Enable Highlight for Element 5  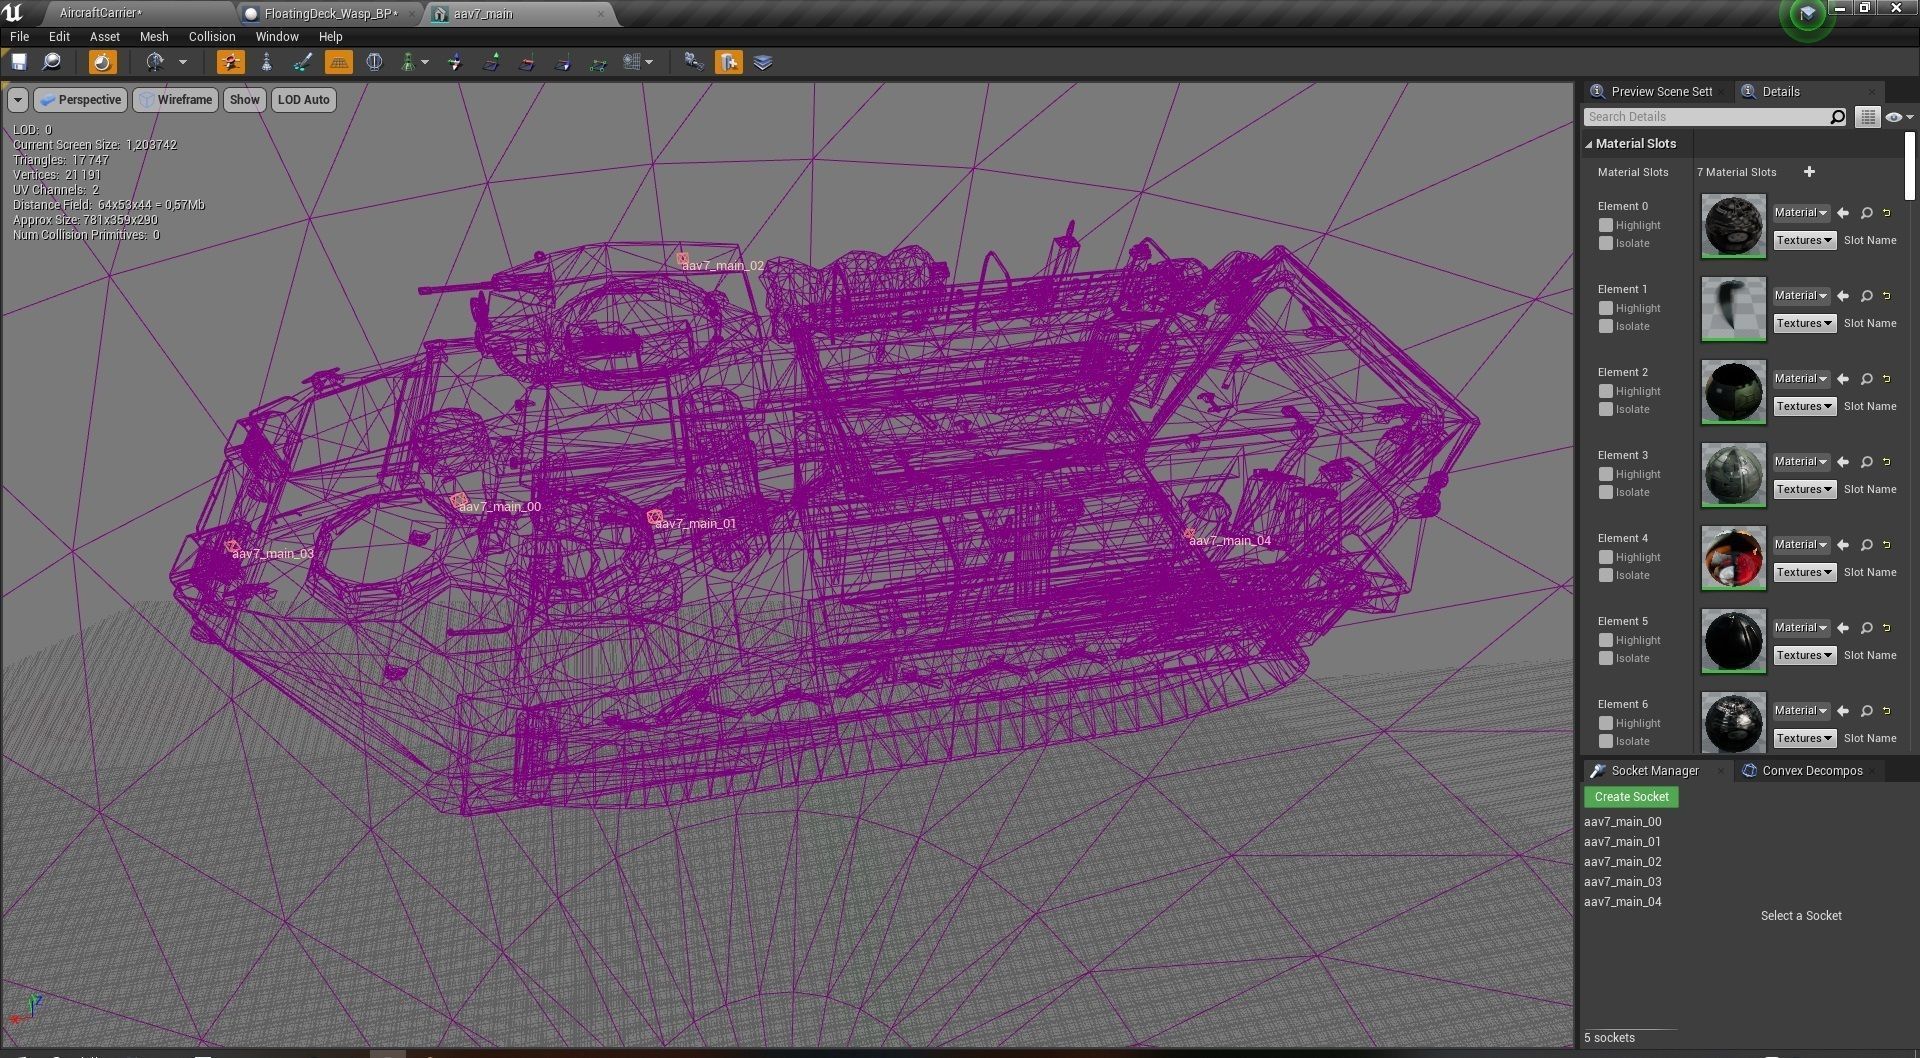coord(1605,640)
